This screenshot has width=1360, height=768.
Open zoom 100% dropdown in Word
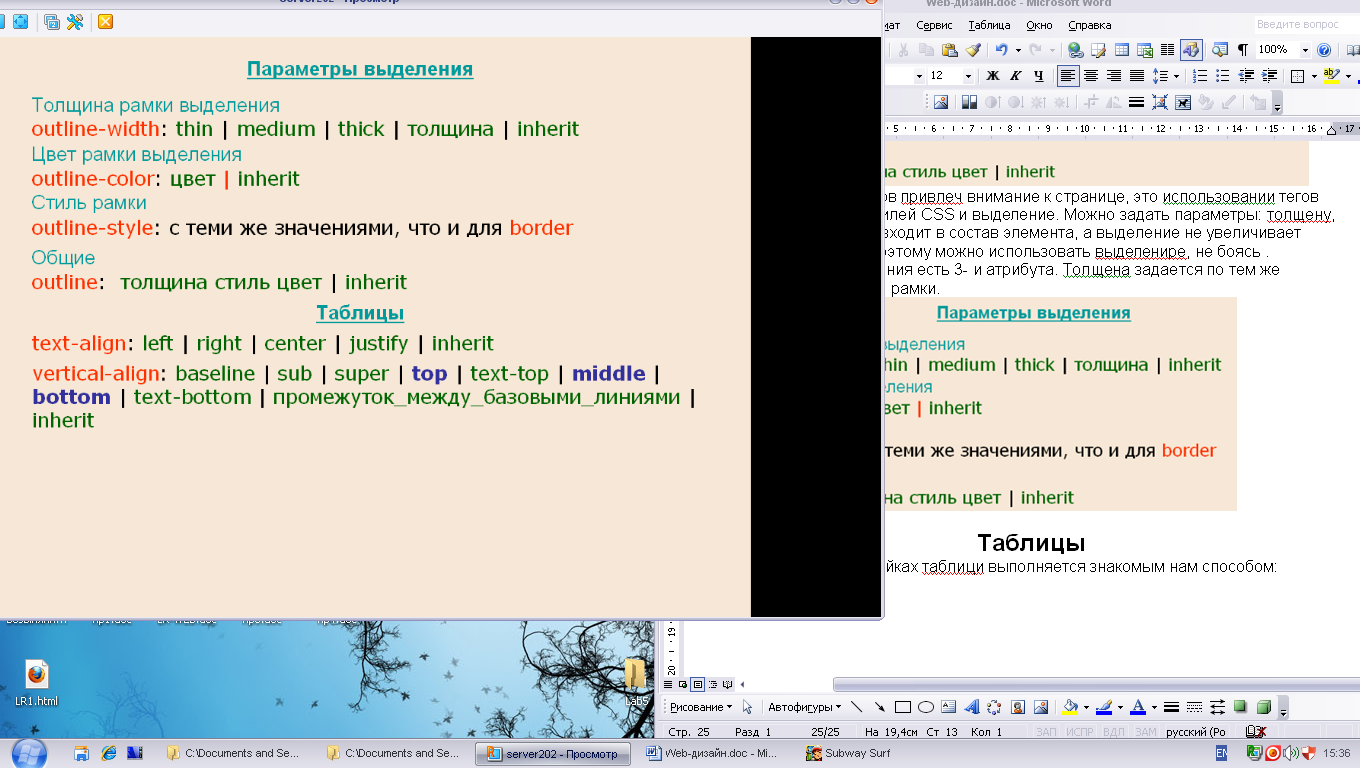[1305, 50]
